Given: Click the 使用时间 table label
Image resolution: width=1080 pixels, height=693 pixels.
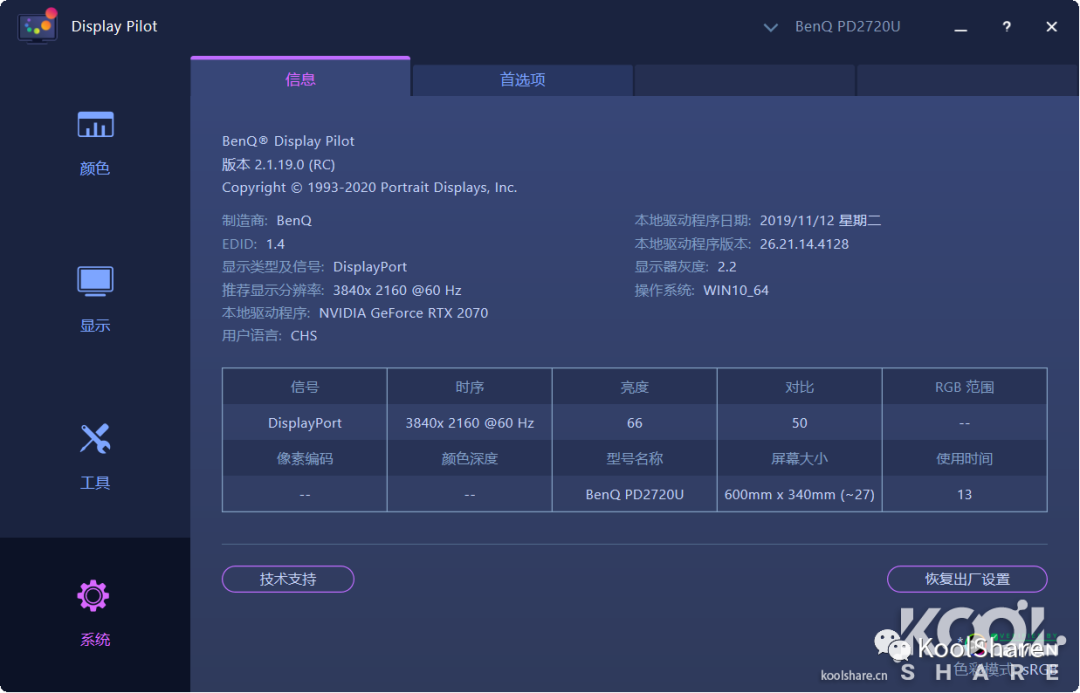Looking at the screenshot, I should [x=964, y=459].
